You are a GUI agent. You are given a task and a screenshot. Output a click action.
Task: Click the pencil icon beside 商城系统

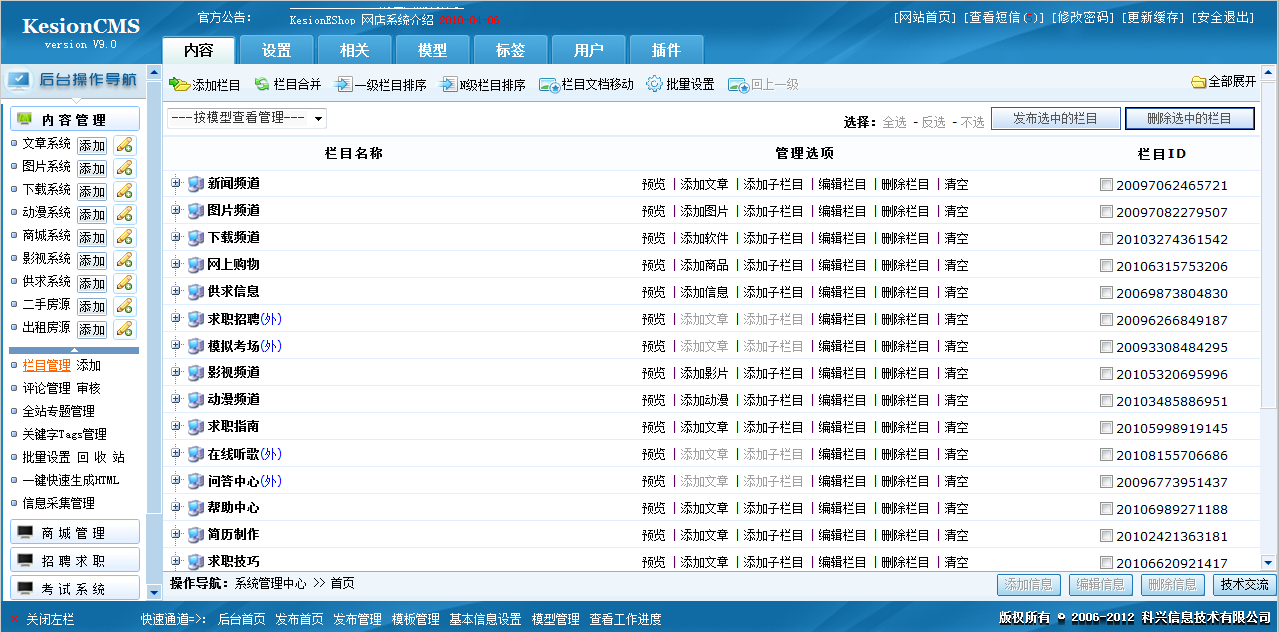[x=124, y=237]
